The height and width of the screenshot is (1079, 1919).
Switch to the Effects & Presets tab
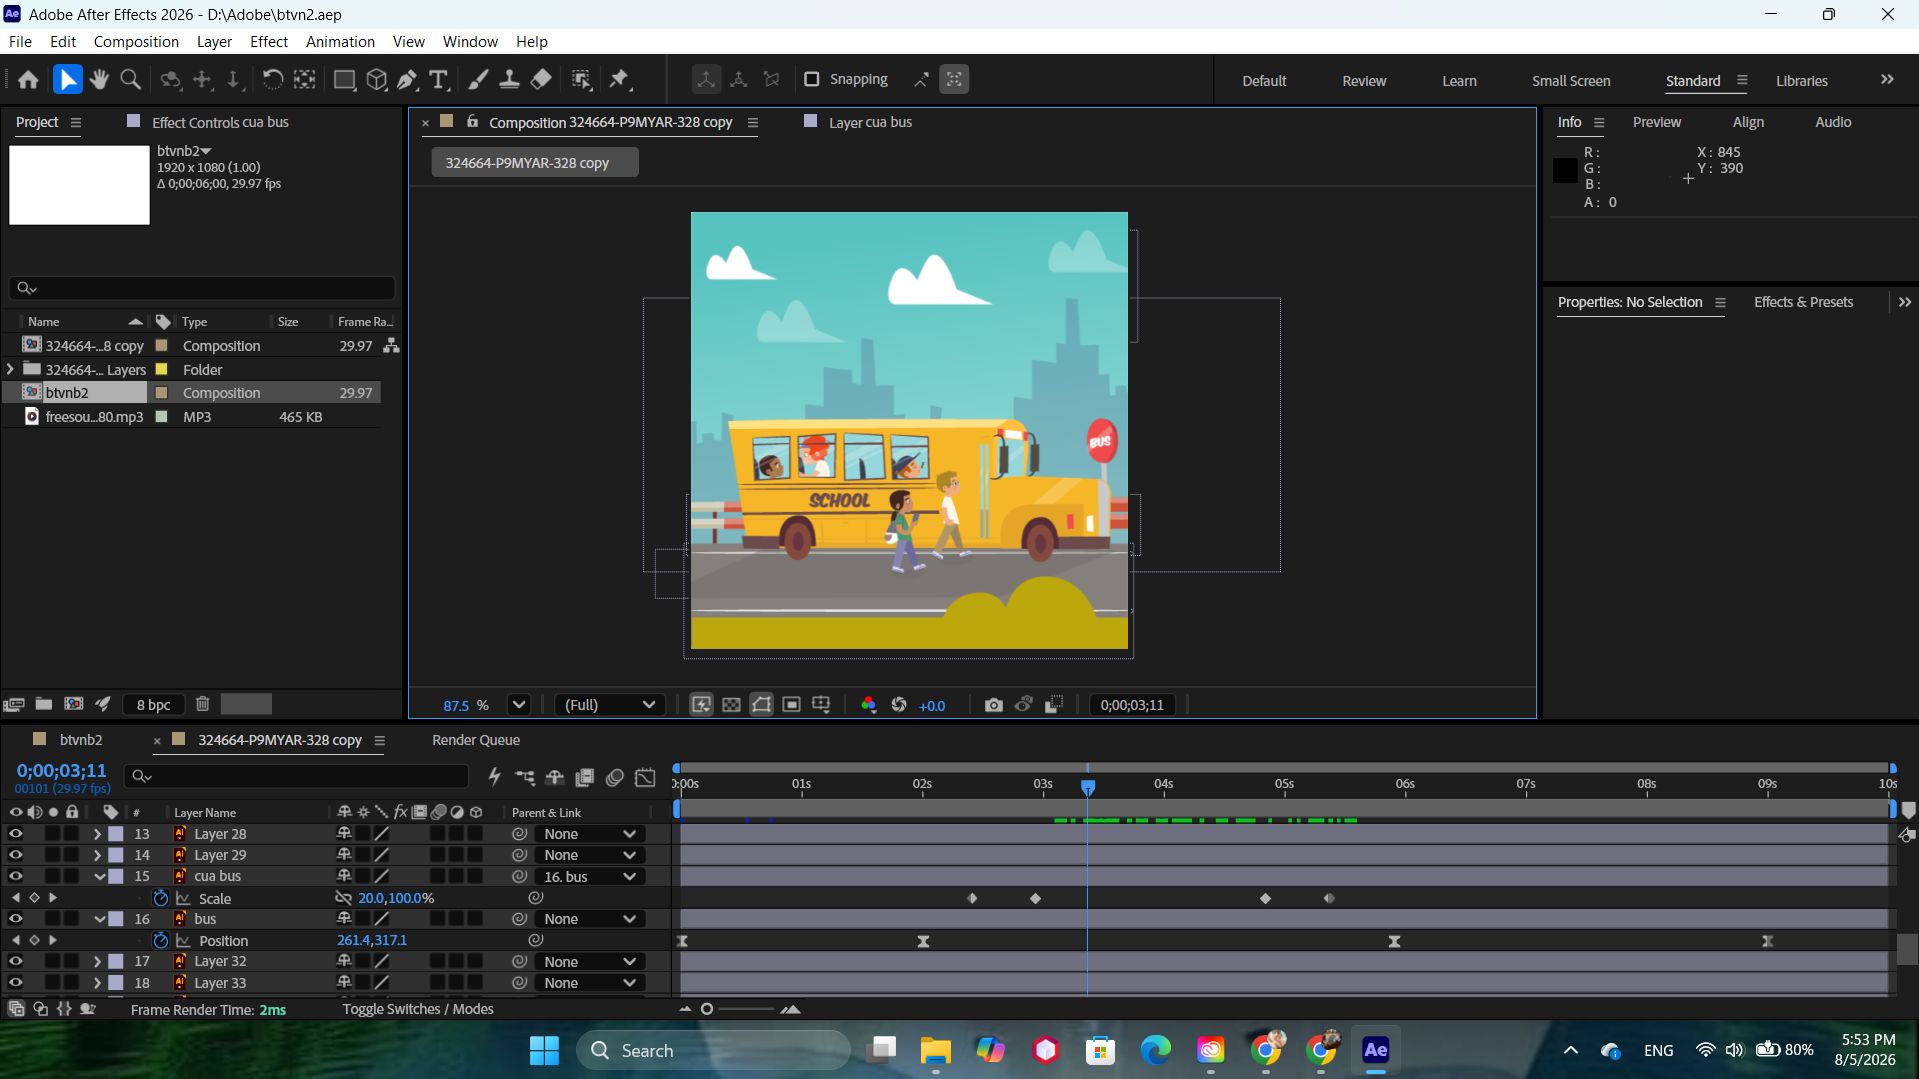pyautogui.click(x=1803, y=302)
